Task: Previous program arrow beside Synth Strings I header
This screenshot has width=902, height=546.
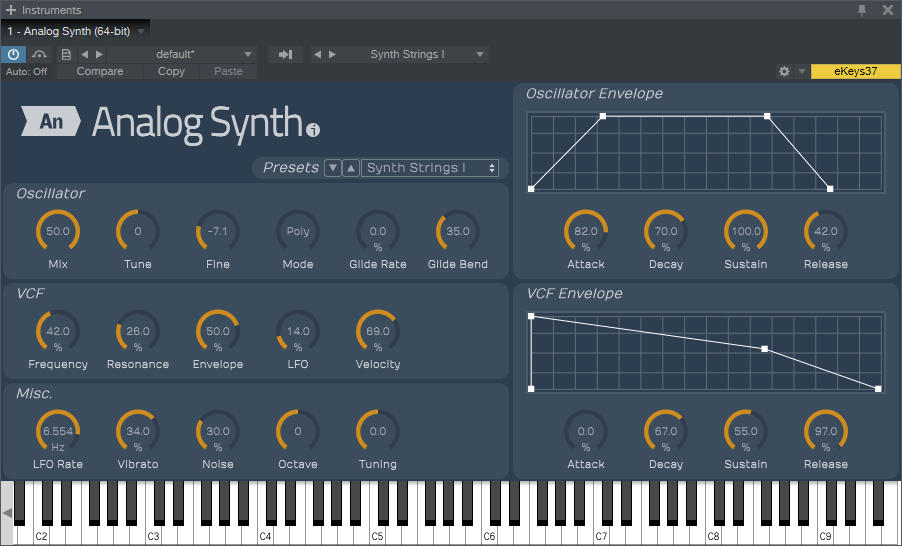Action: click(317, 54)
